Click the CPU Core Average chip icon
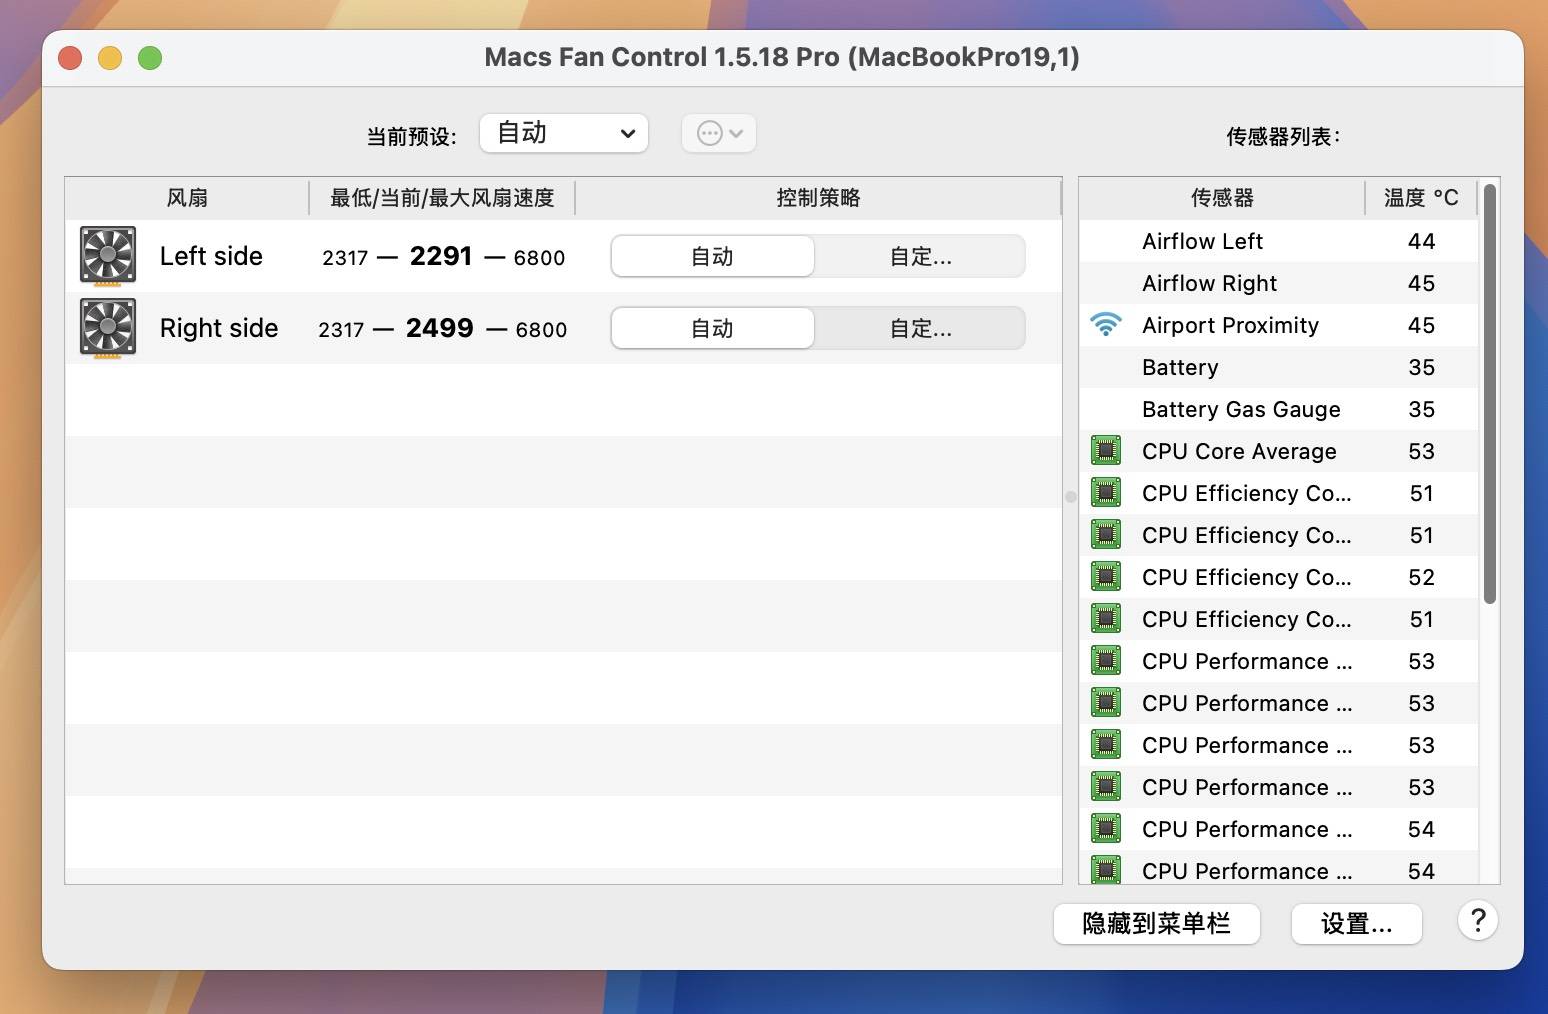The width and height of the screenshot is (1548, 1014). [x=1106, y=450]
